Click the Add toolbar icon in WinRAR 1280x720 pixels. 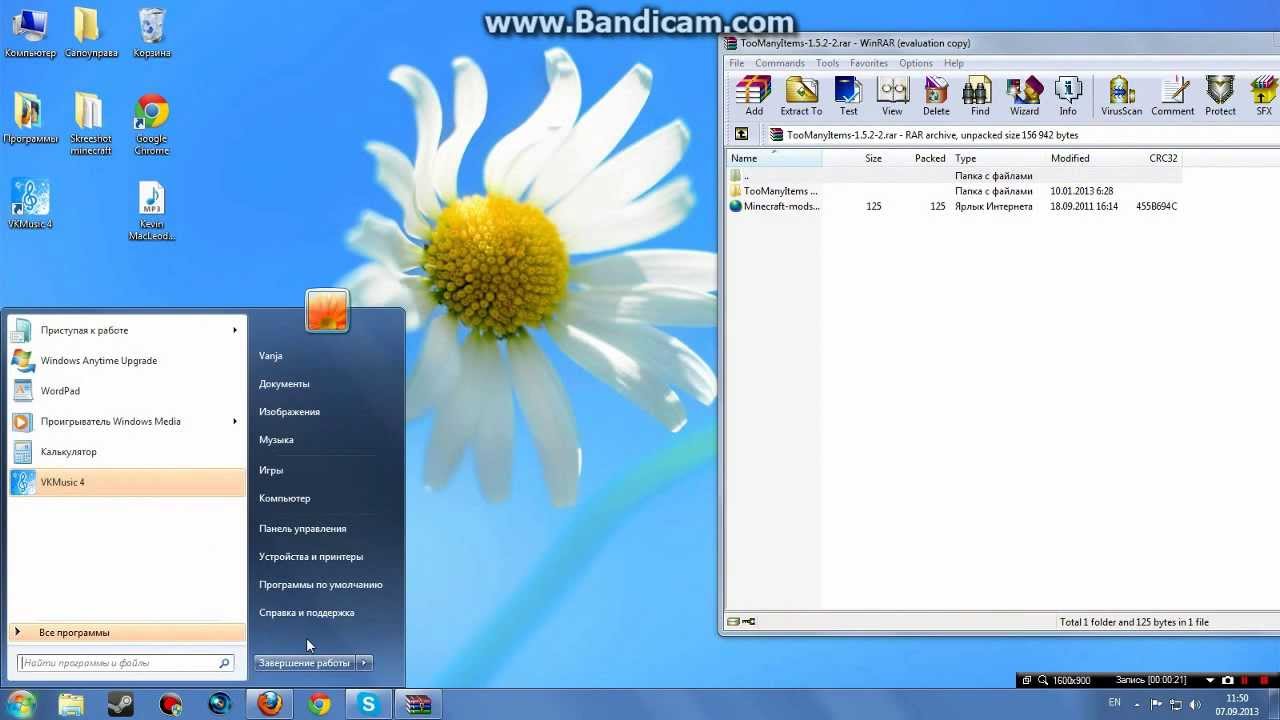pos(753,96)
